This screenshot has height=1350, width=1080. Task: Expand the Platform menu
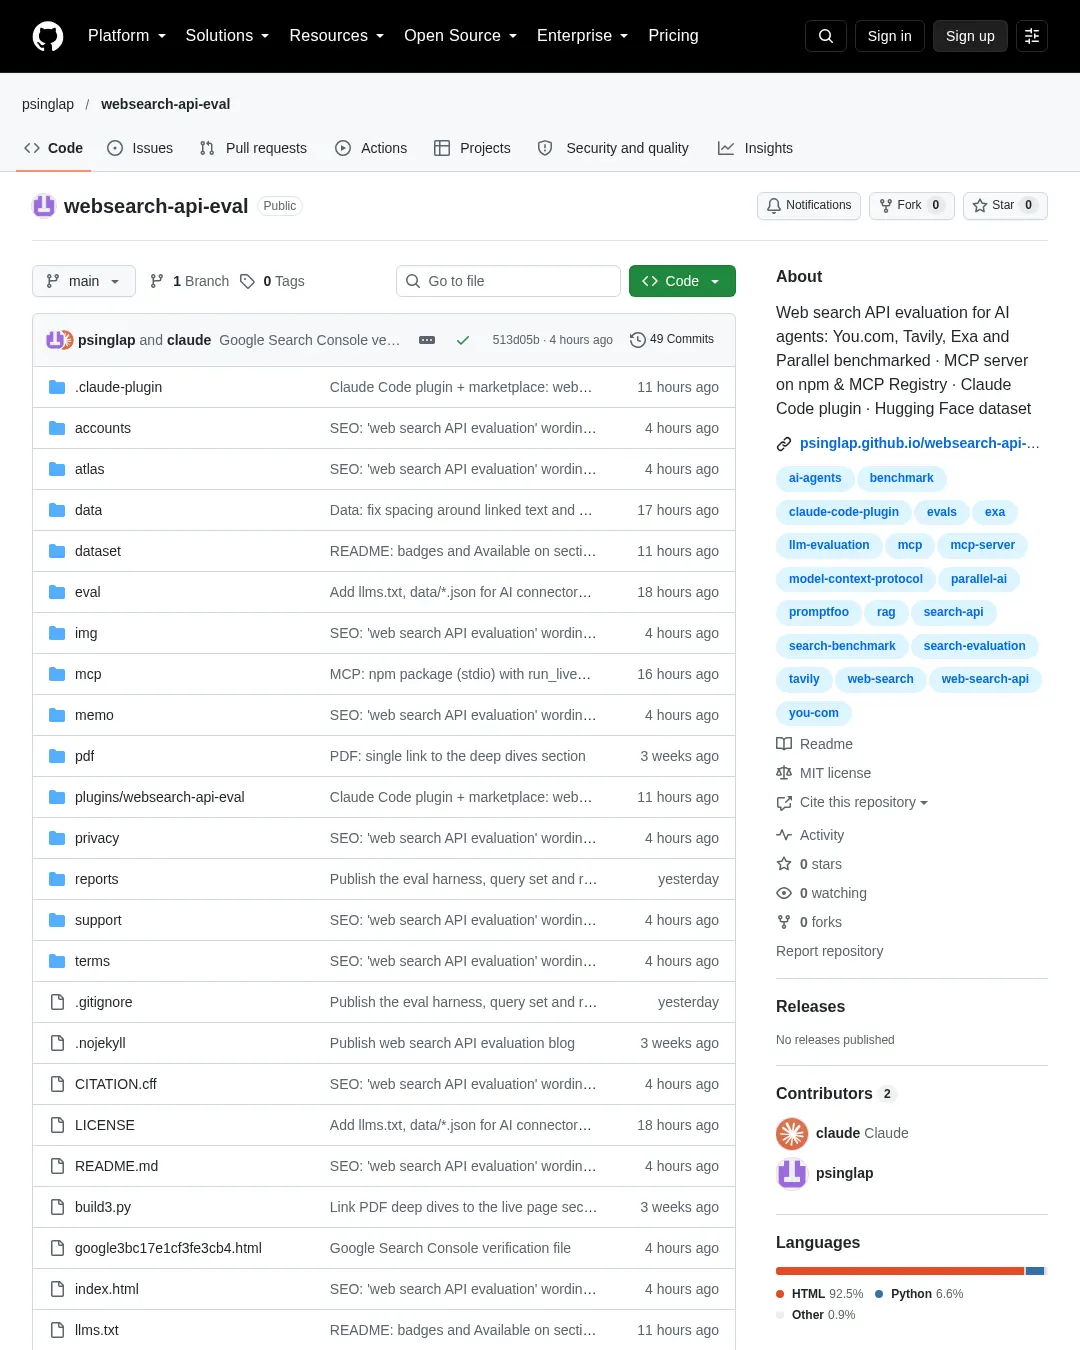127,36
